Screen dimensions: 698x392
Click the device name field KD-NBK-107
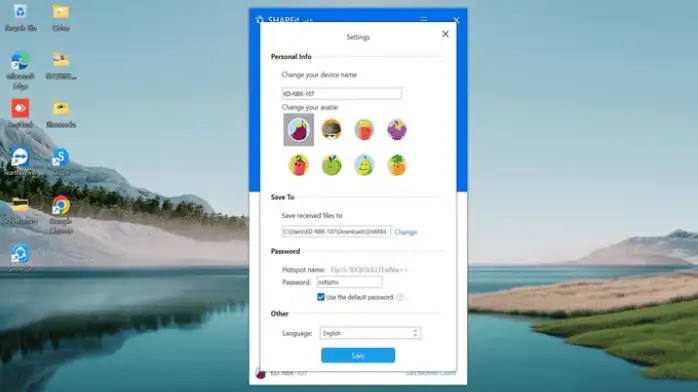click(x=342, y=94)
